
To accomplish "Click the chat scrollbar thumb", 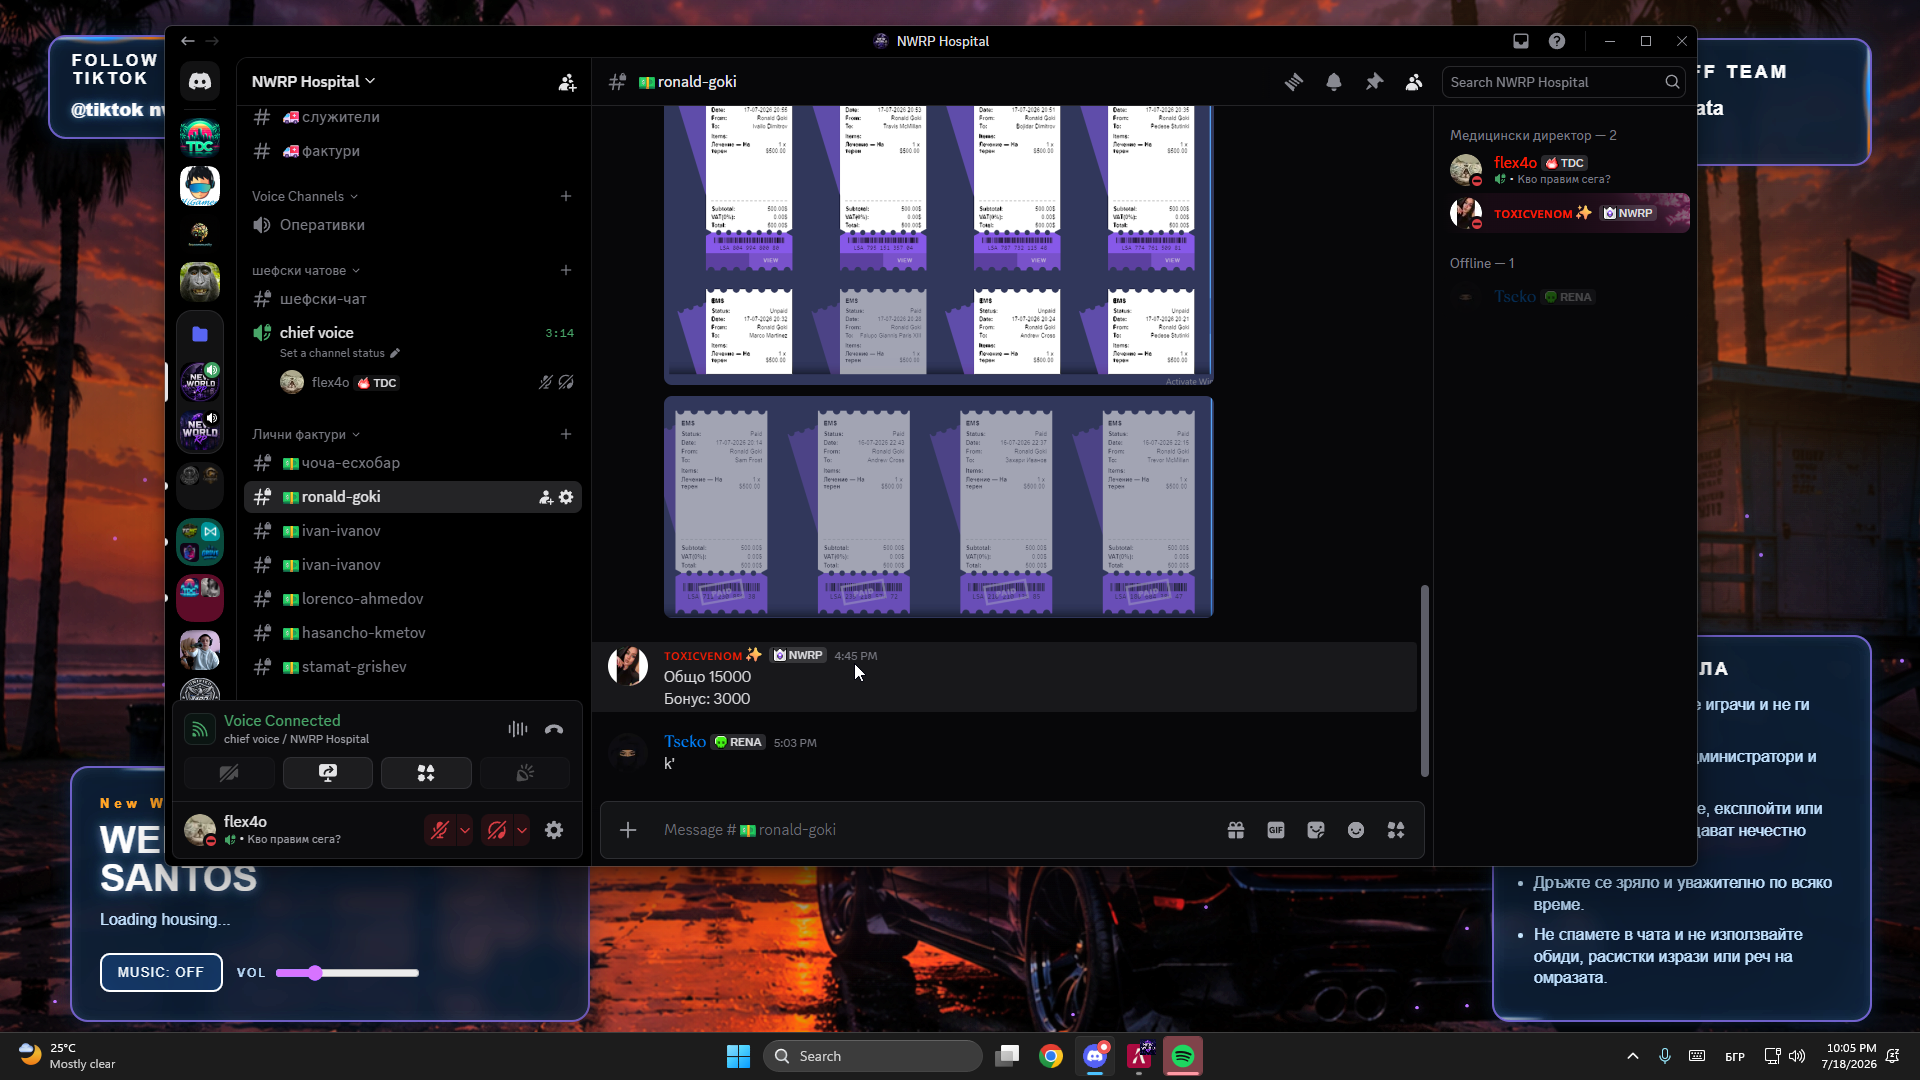I will point(1425,680).
